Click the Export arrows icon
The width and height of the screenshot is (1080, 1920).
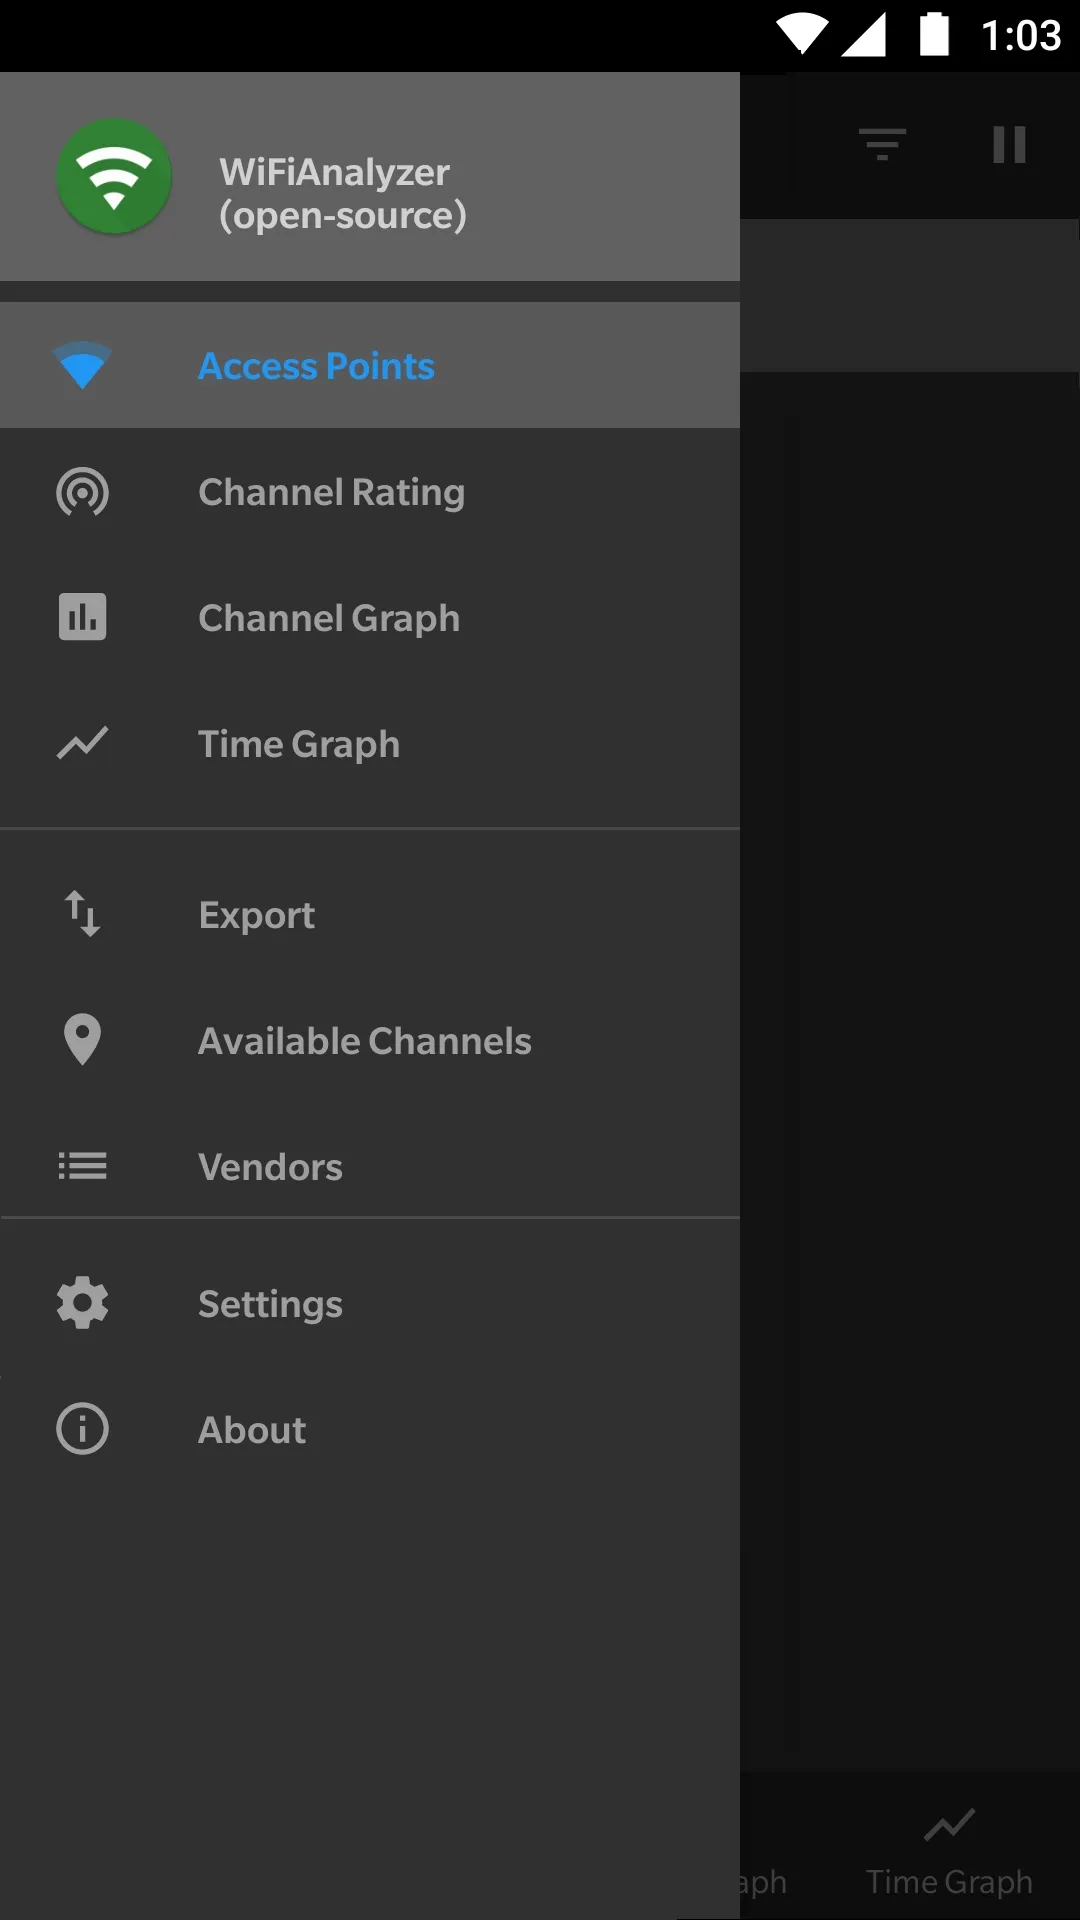(x=82, y=914)
